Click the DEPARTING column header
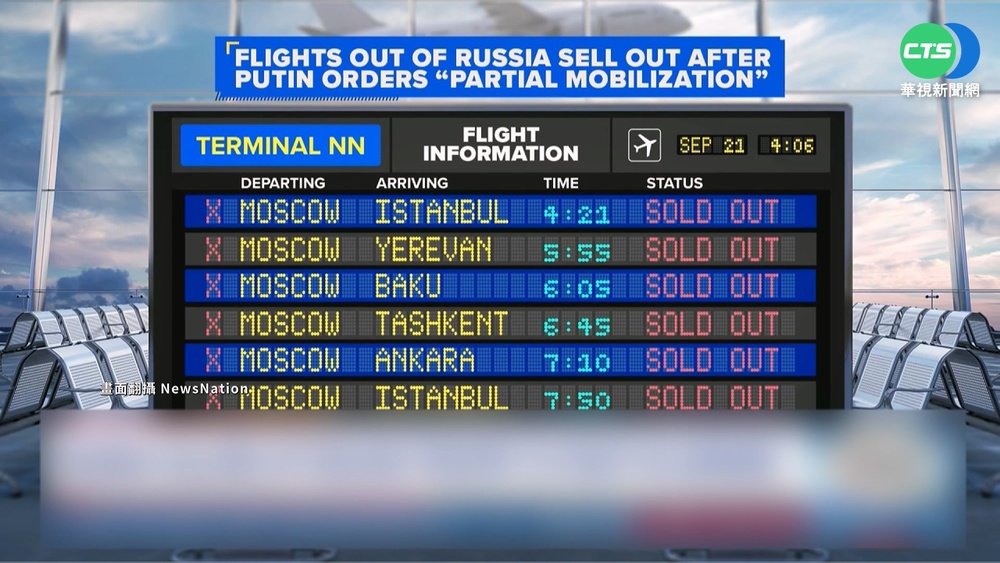 click(x=283, y=183)
